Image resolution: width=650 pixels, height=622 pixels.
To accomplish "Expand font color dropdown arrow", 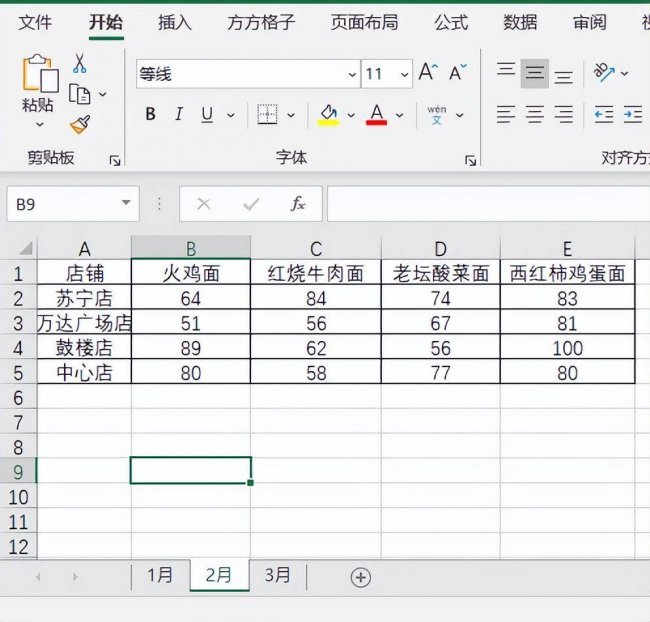I will point(399,115).
